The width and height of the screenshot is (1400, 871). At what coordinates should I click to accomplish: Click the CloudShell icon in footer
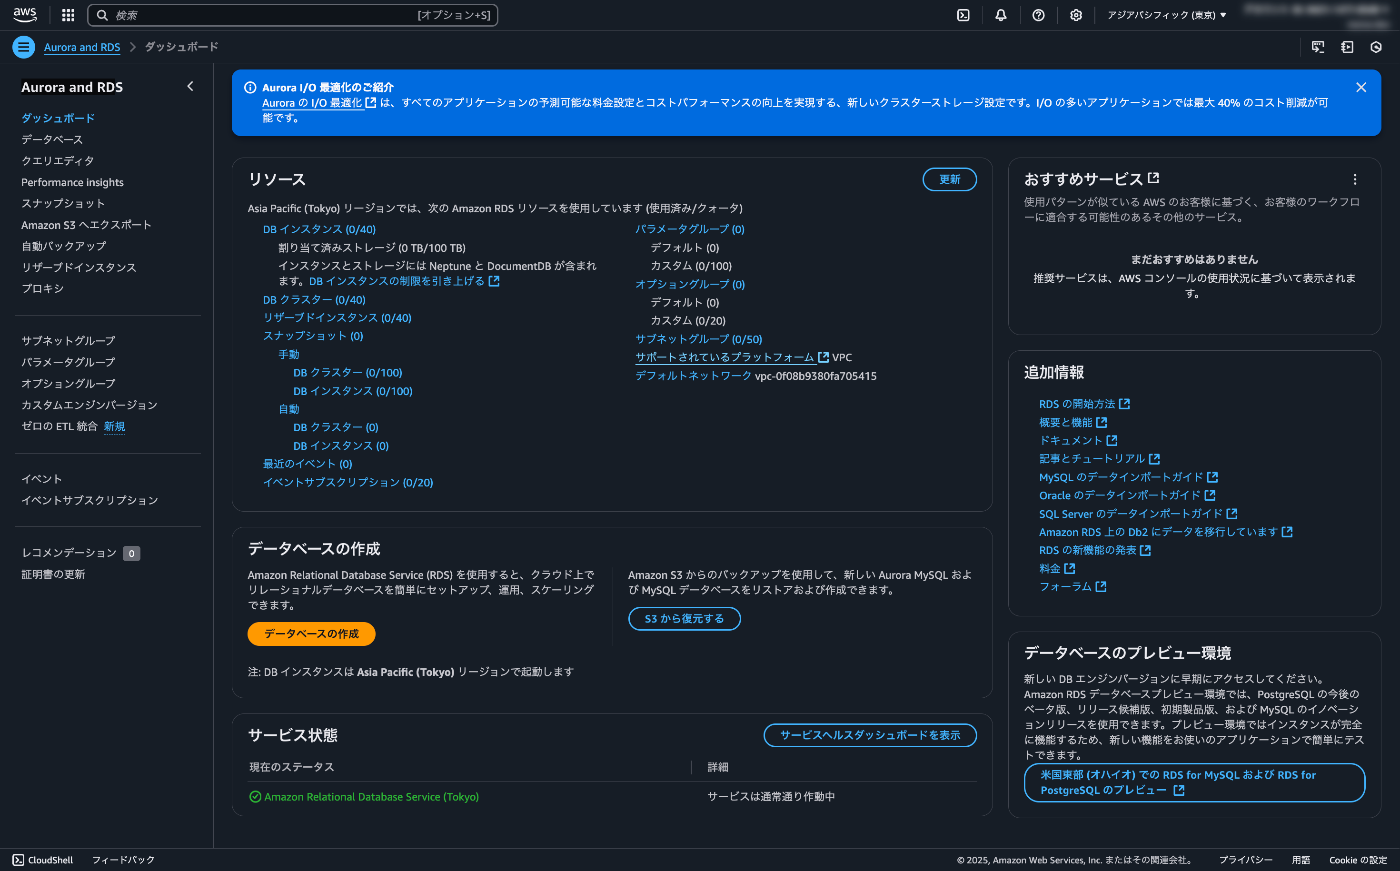pos(18,860)
